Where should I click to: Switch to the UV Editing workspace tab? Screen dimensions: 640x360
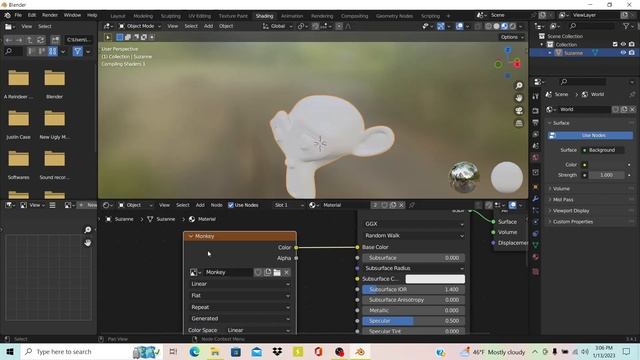pyautogui.click(x=199, y=16)
